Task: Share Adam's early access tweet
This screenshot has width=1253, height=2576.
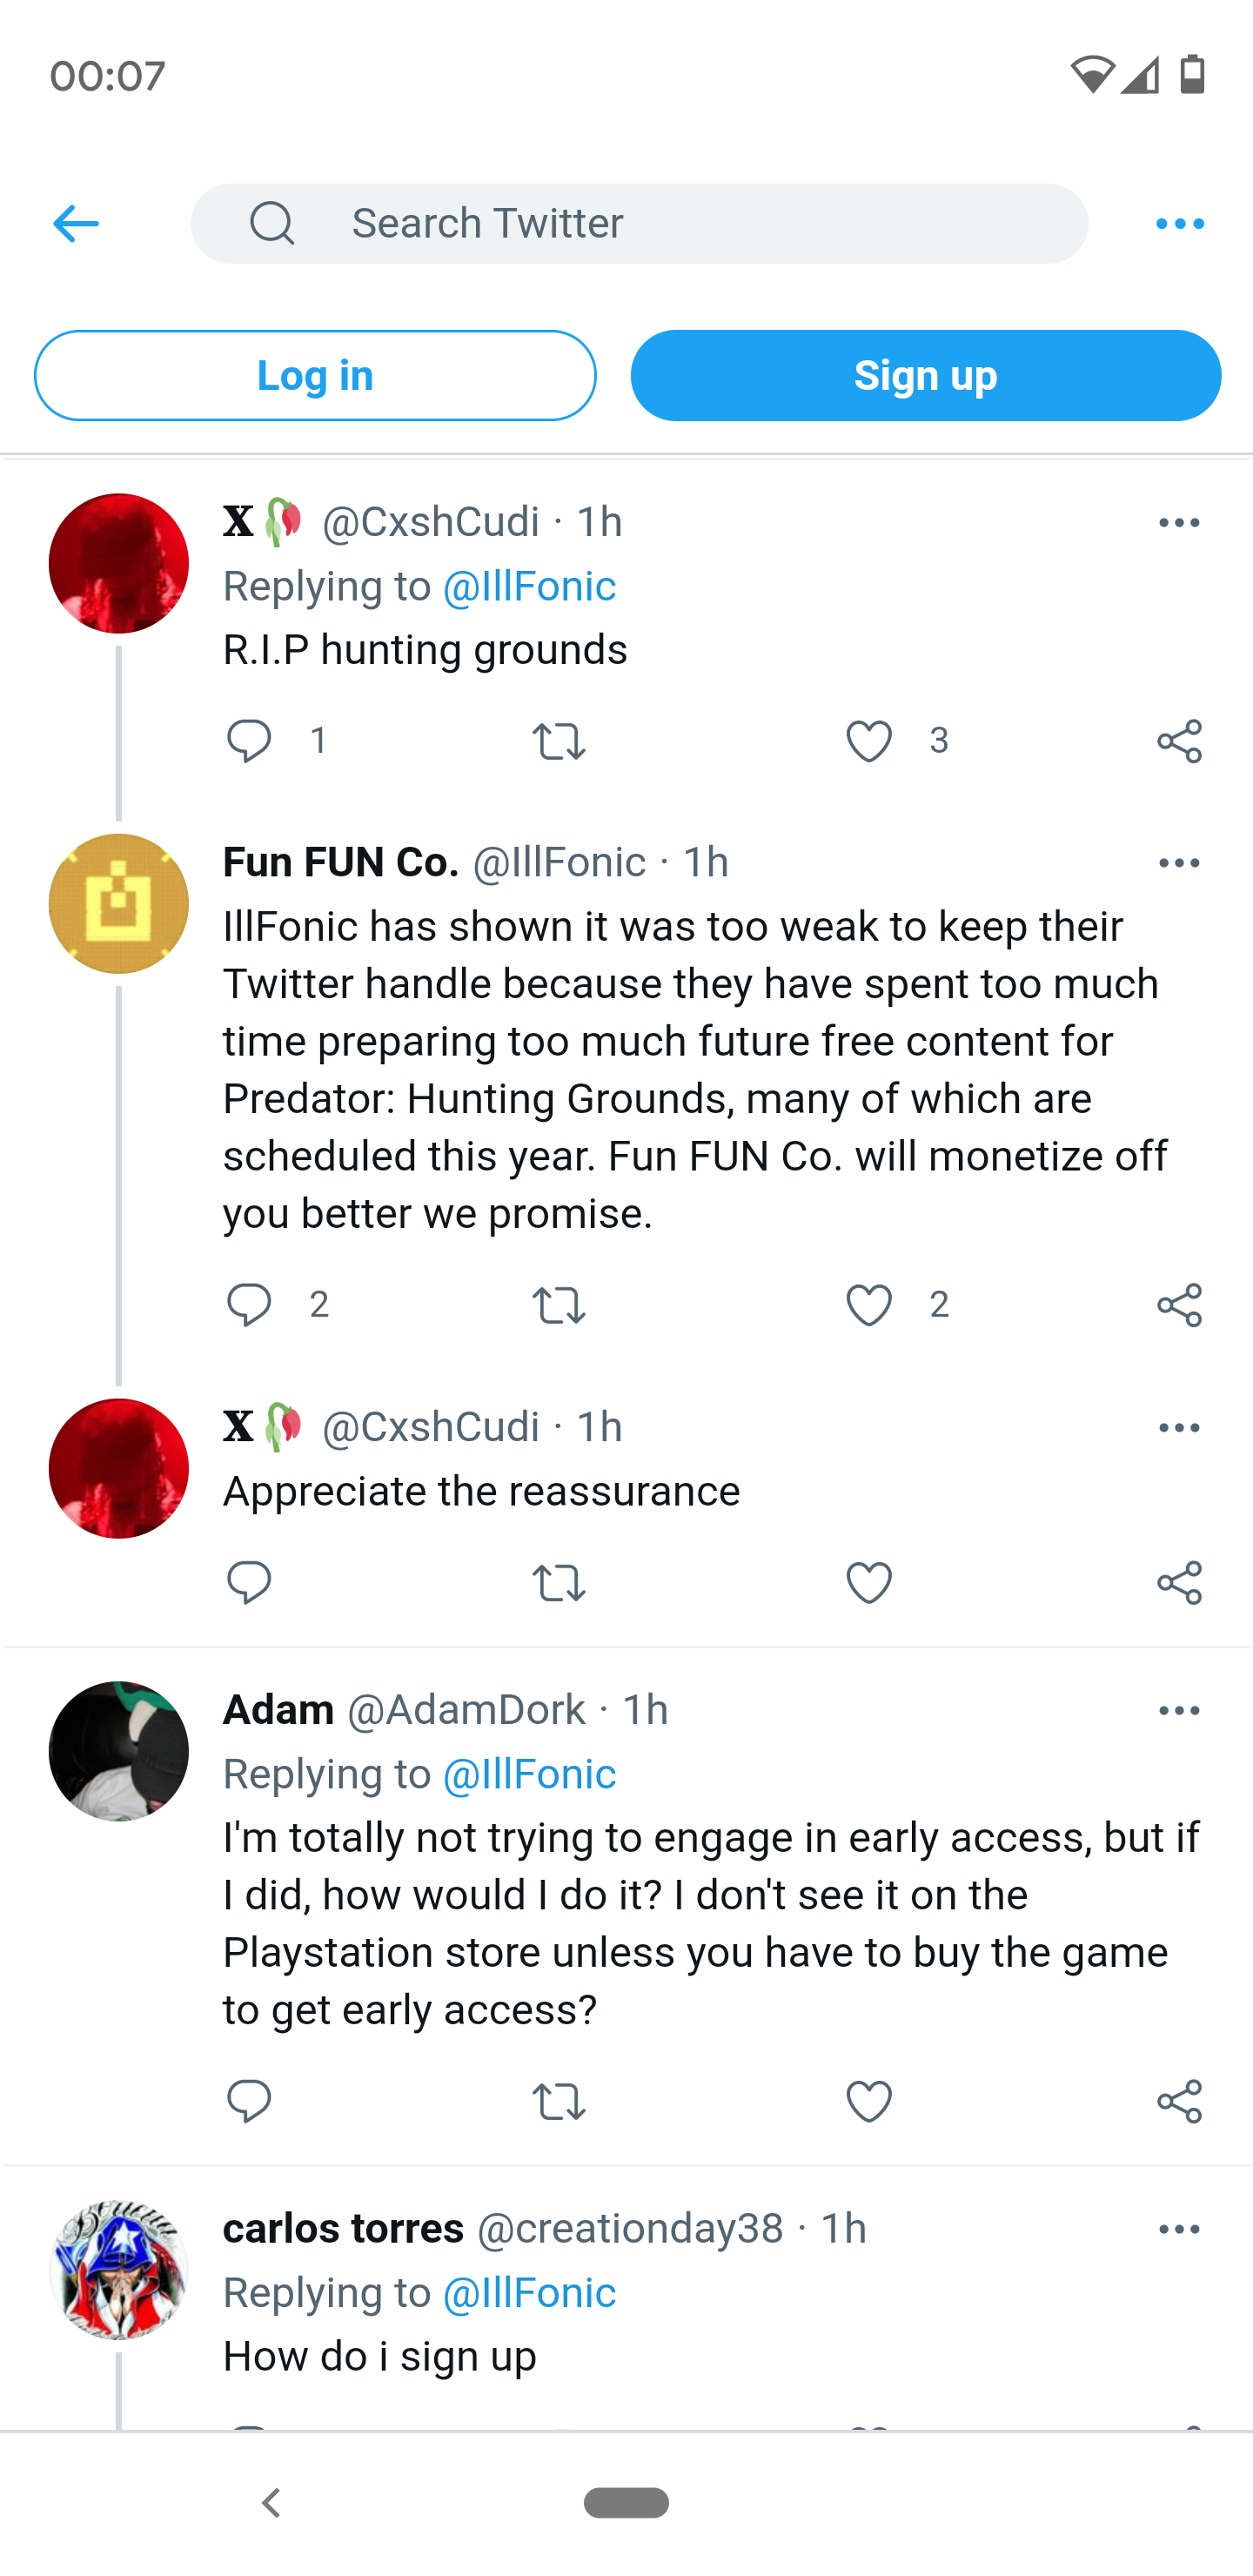Action: click(x=1179, y=2101)
